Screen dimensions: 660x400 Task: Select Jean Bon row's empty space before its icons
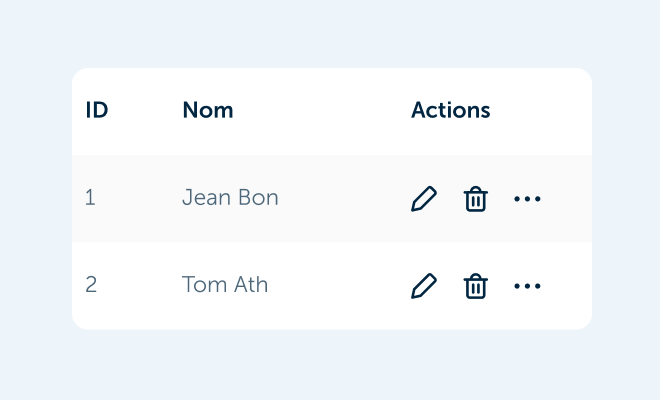pos(343,198)
